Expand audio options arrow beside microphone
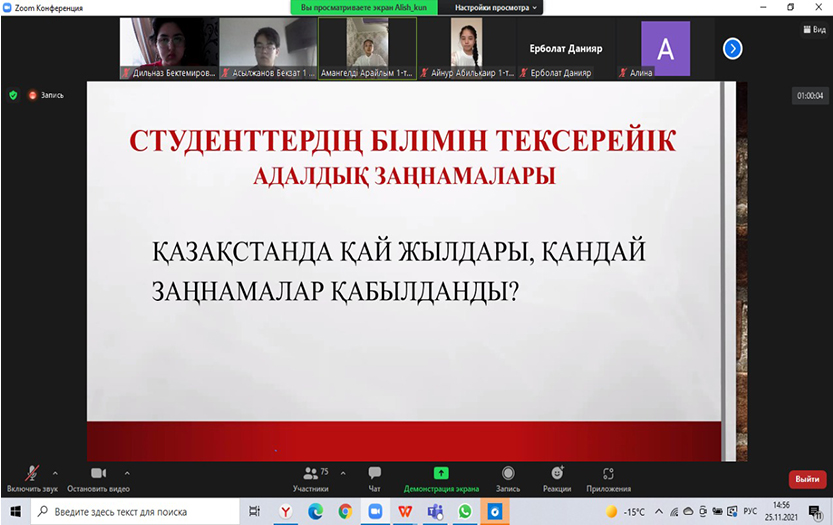Screen dimensions: 833x525 coord(55,472)
